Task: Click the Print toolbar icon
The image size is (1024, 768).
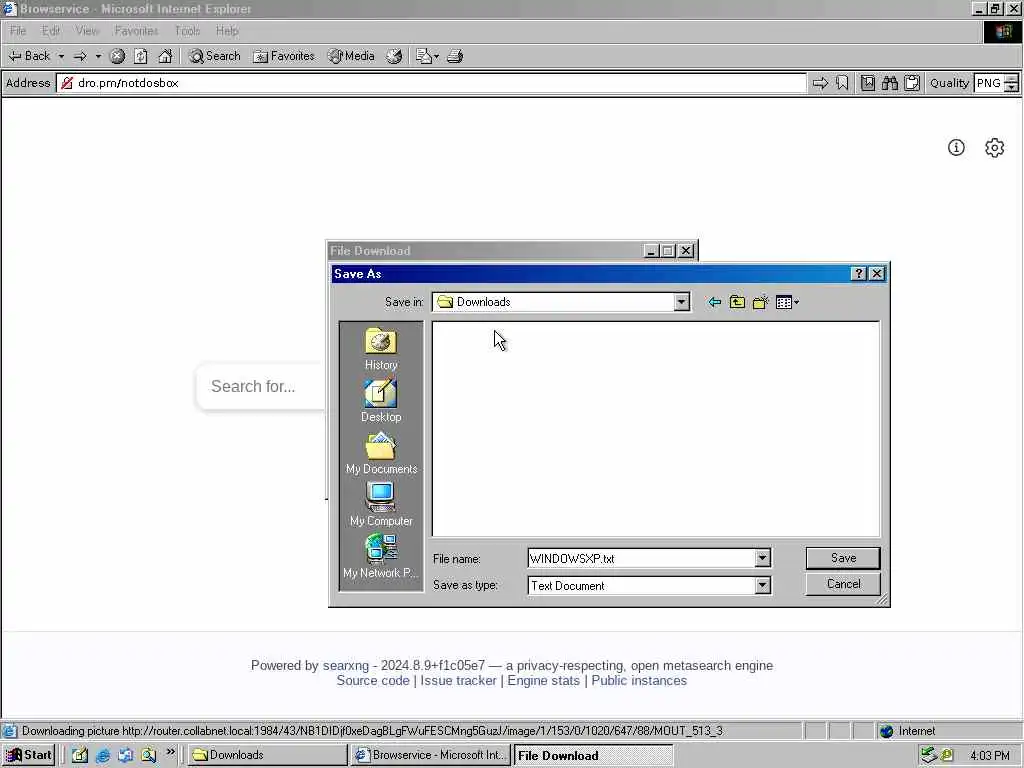Action: 455,56
